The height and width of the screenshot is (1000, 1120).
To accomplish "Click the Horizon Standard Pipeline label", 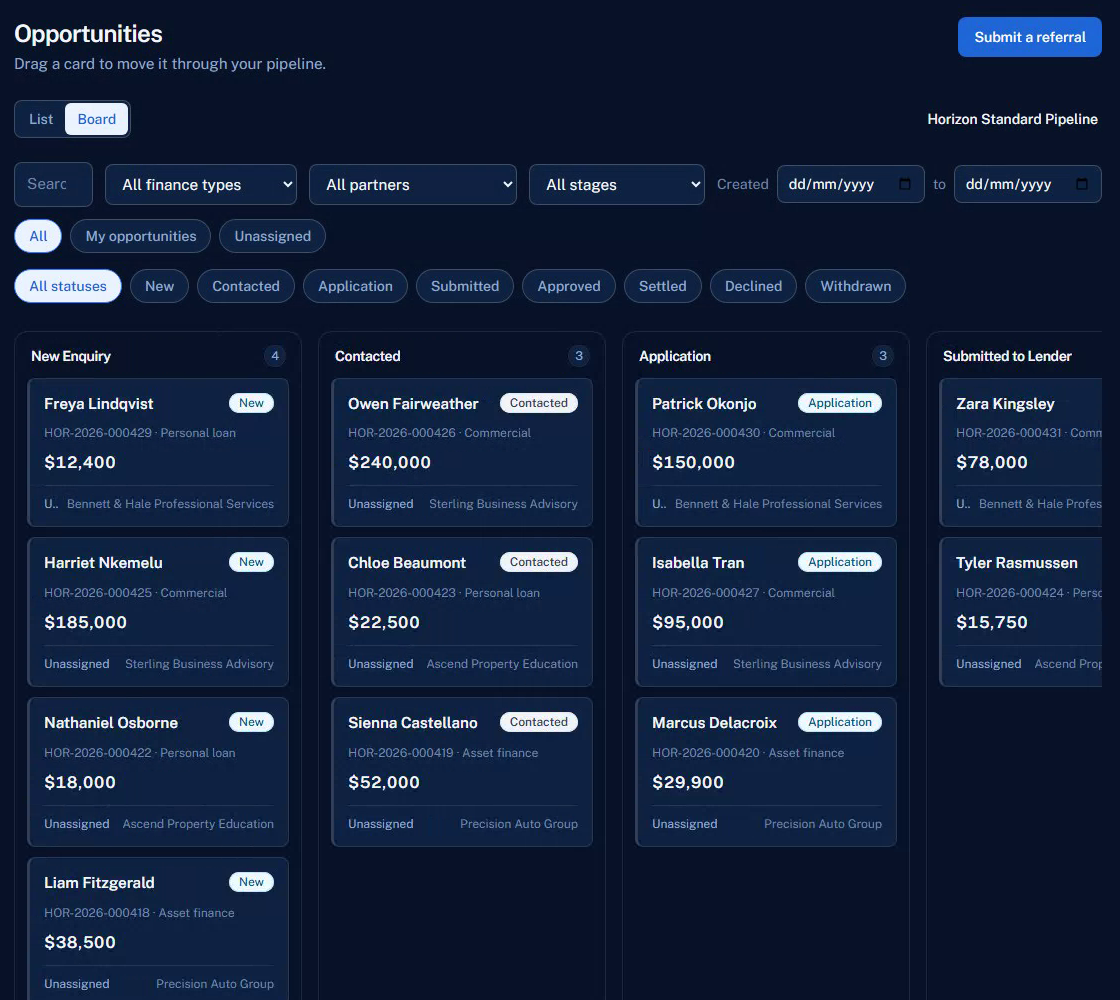I will point(1012,119).
